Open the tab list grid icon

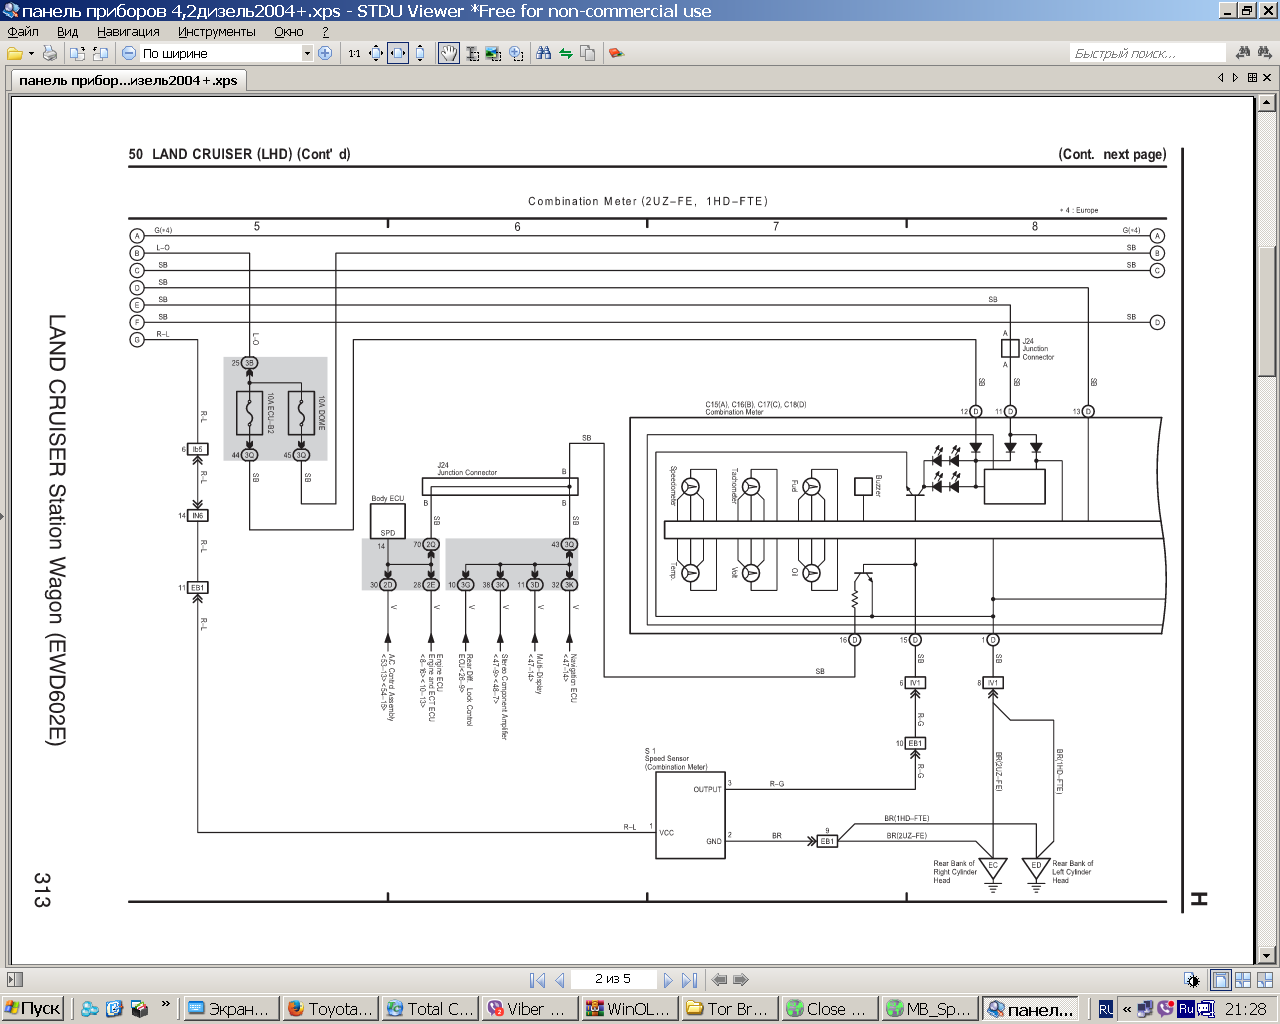1252,78
